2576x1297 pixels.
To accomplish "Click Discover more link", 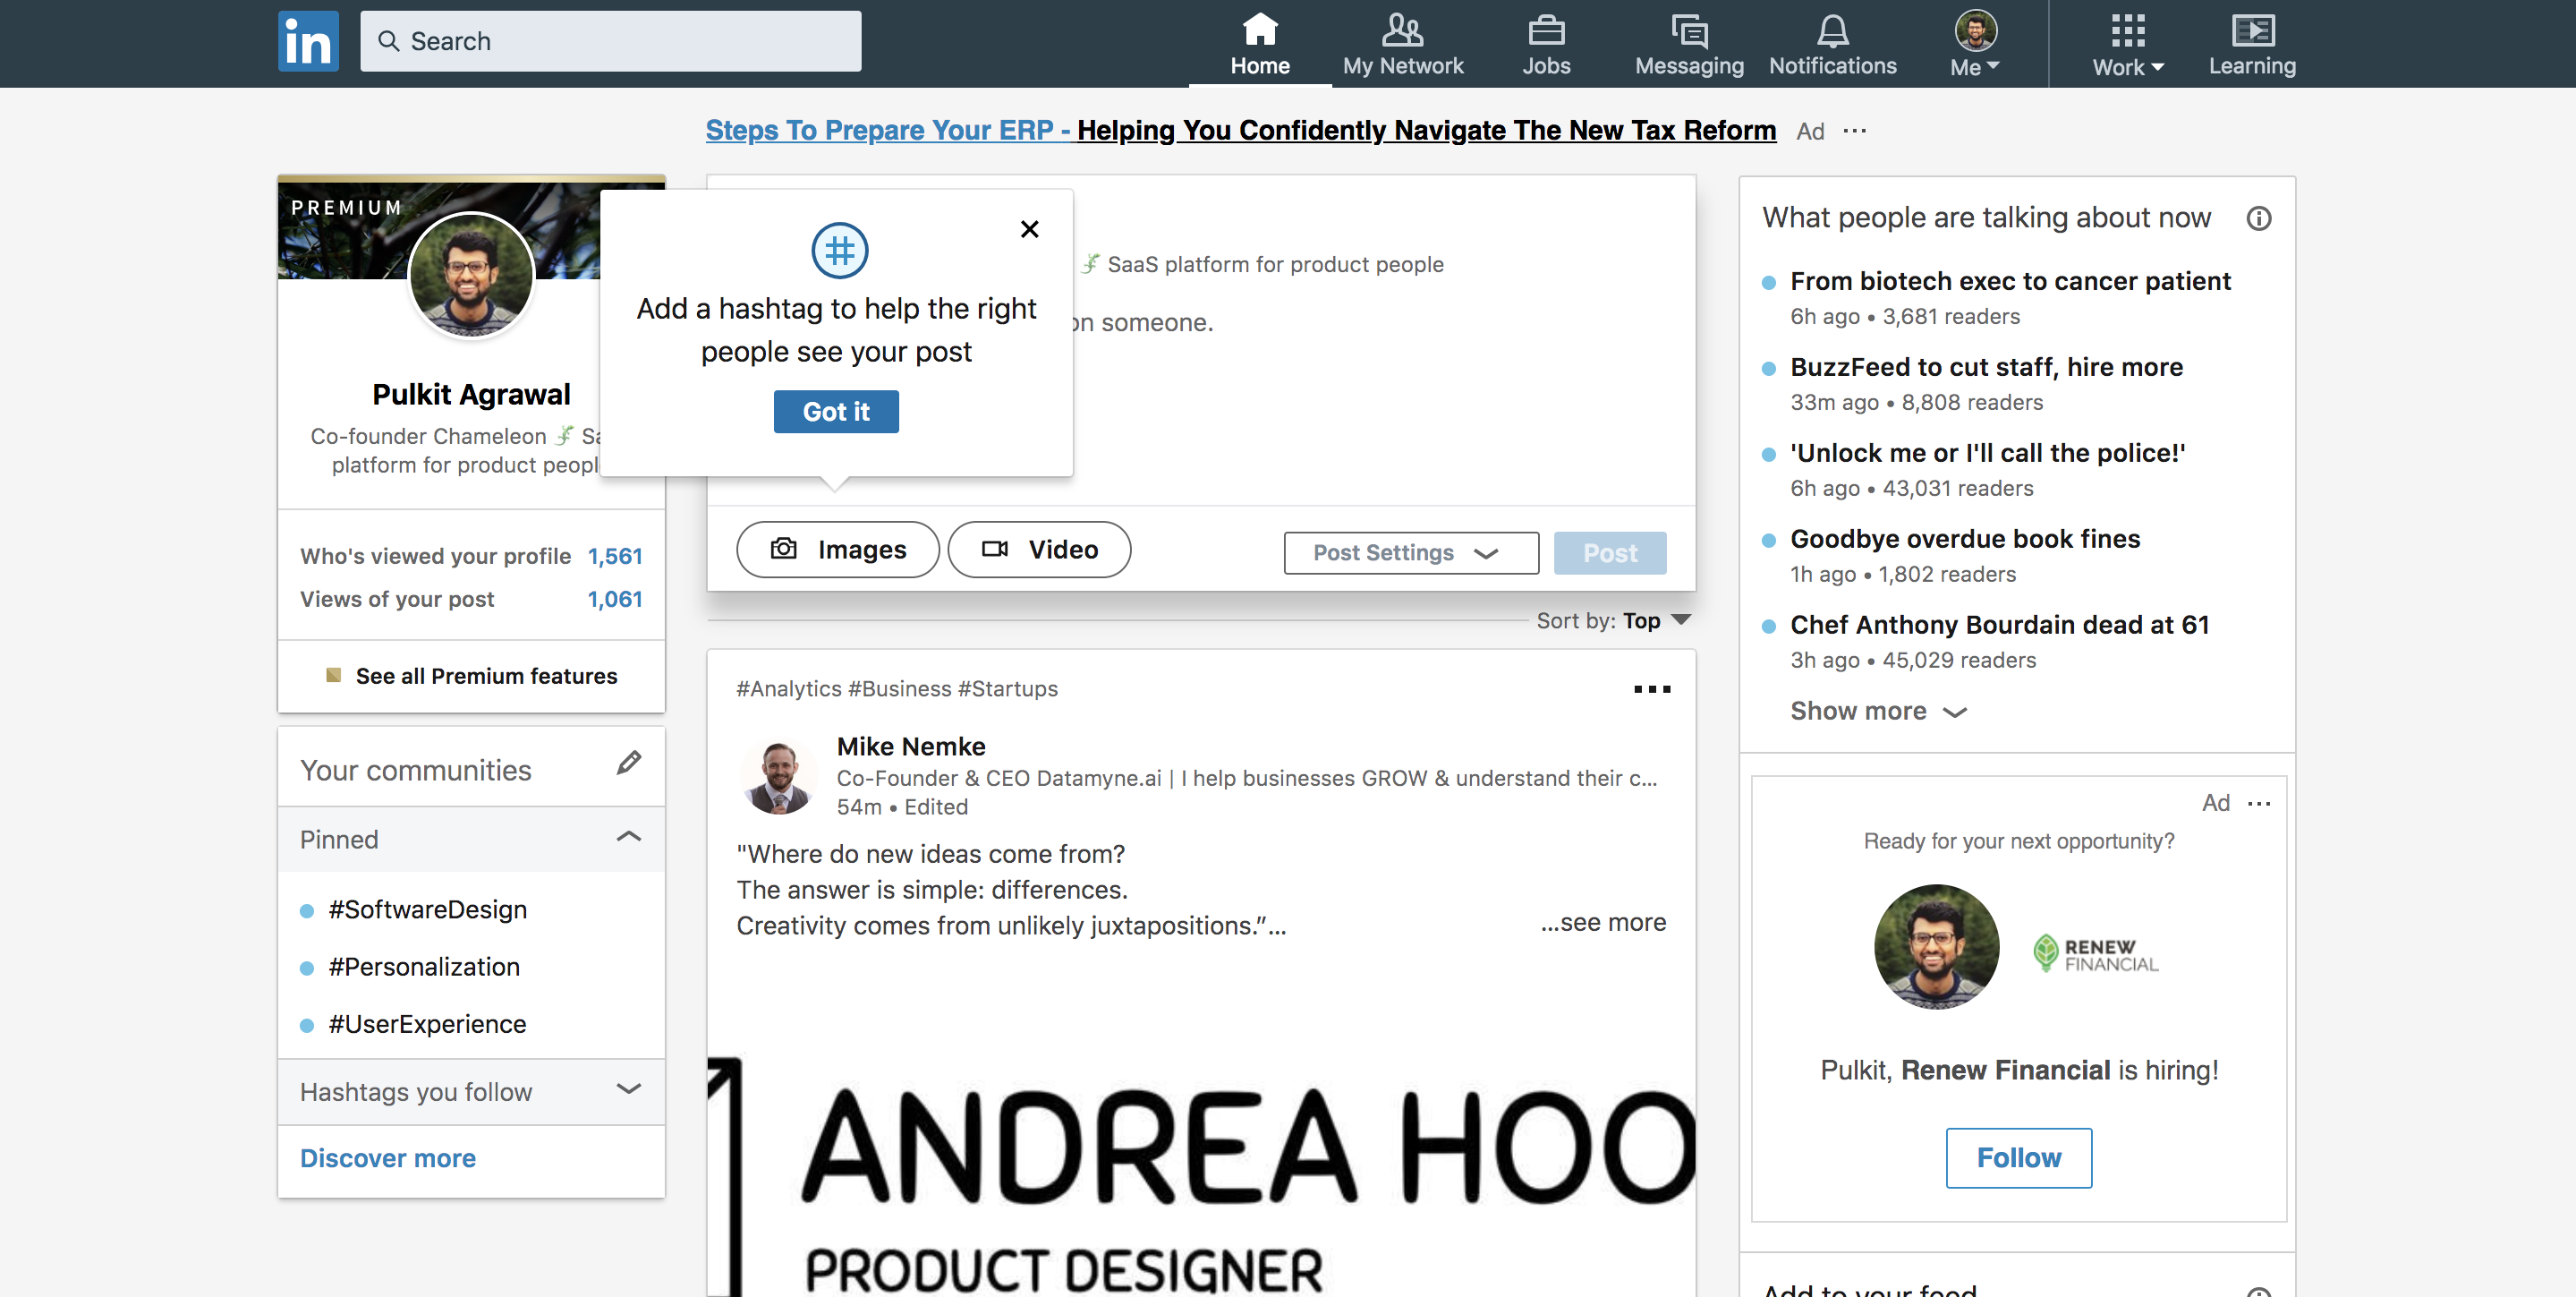I will (388, 1158).
